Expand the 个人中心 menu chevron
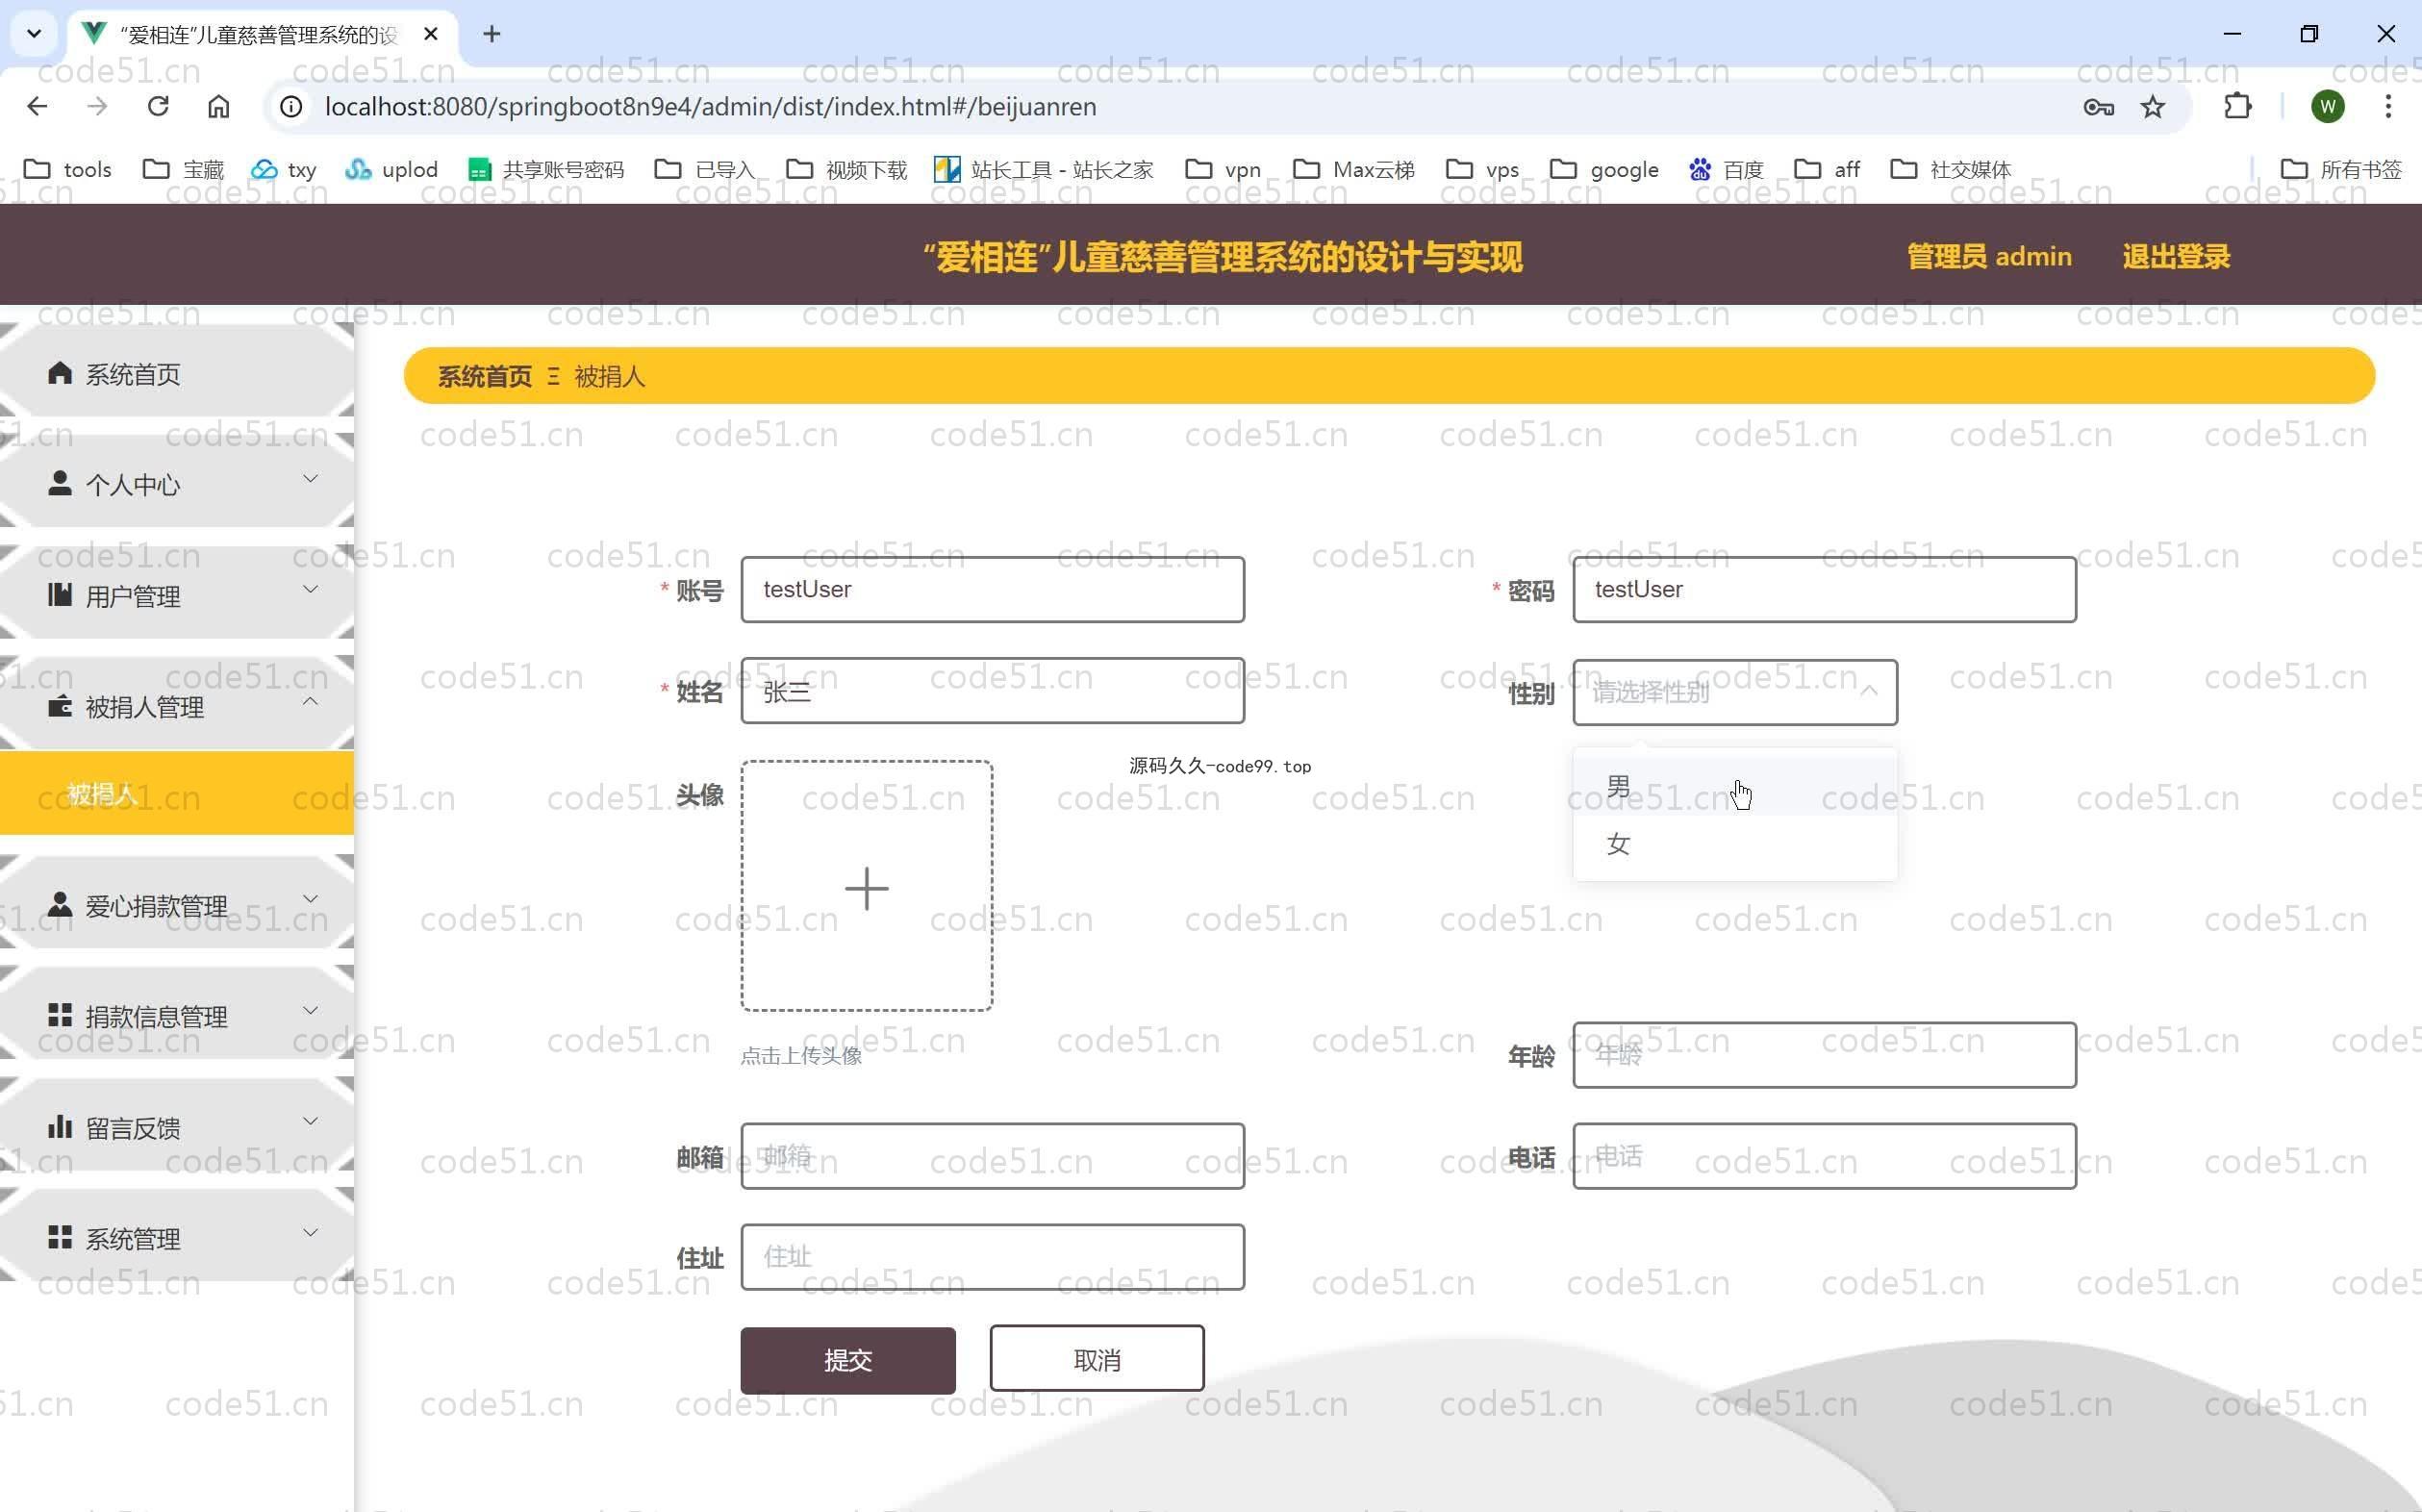Viewport: 2422px width, 1512px height. [x=311, y=478]
